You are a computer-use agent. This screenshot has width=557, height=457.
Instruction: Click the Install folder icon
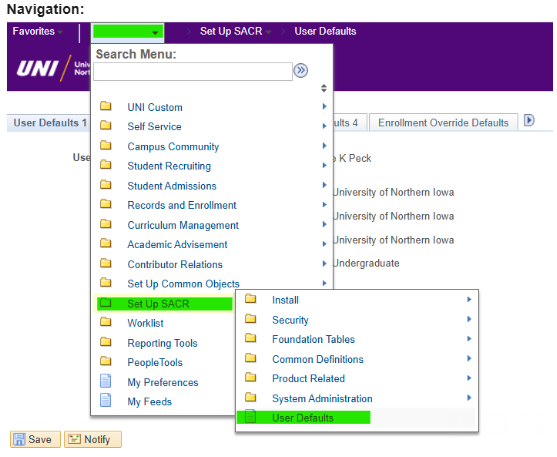pyautogui.click(x=250, y=299)
